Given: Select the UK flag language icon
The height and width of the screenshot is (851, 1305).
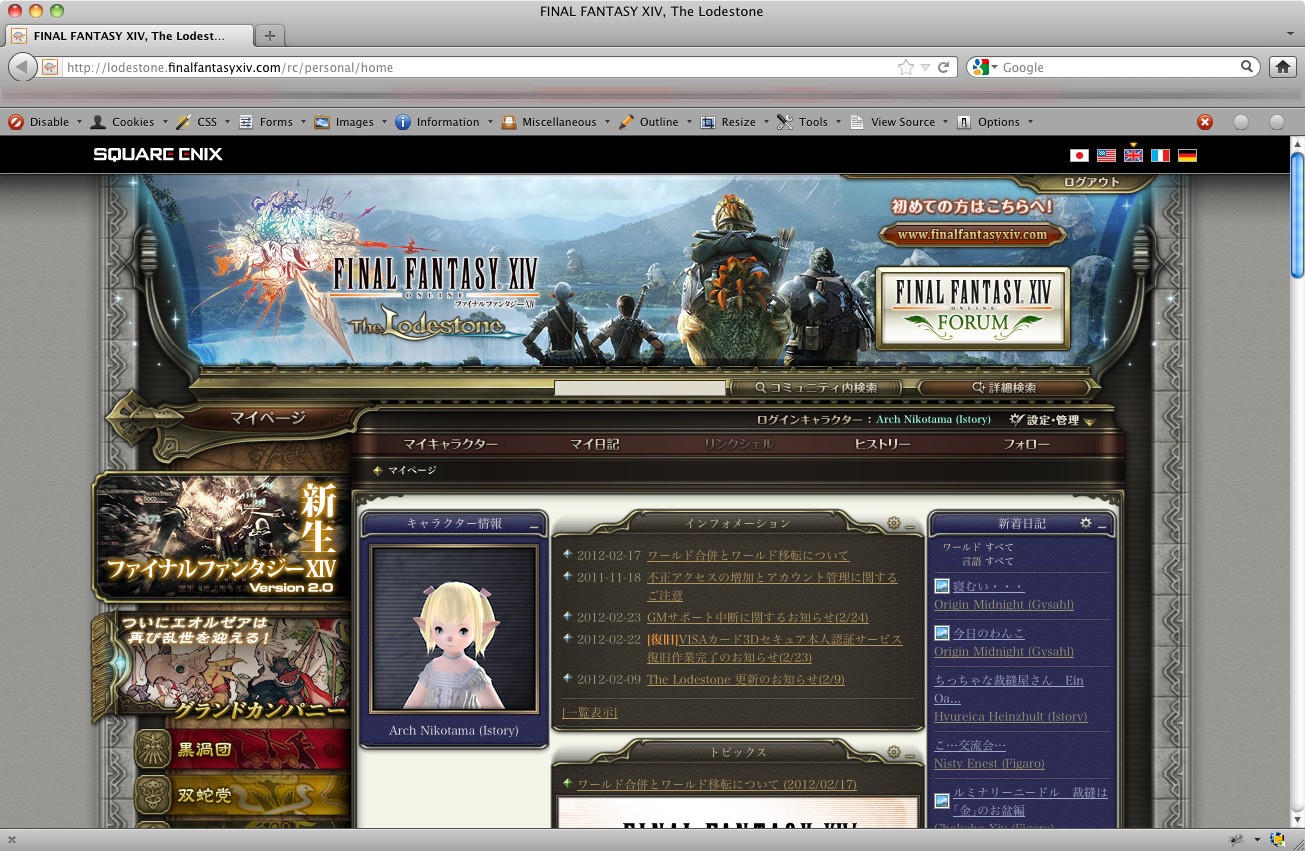Looking at the screenshot, I should (1133, 155).
